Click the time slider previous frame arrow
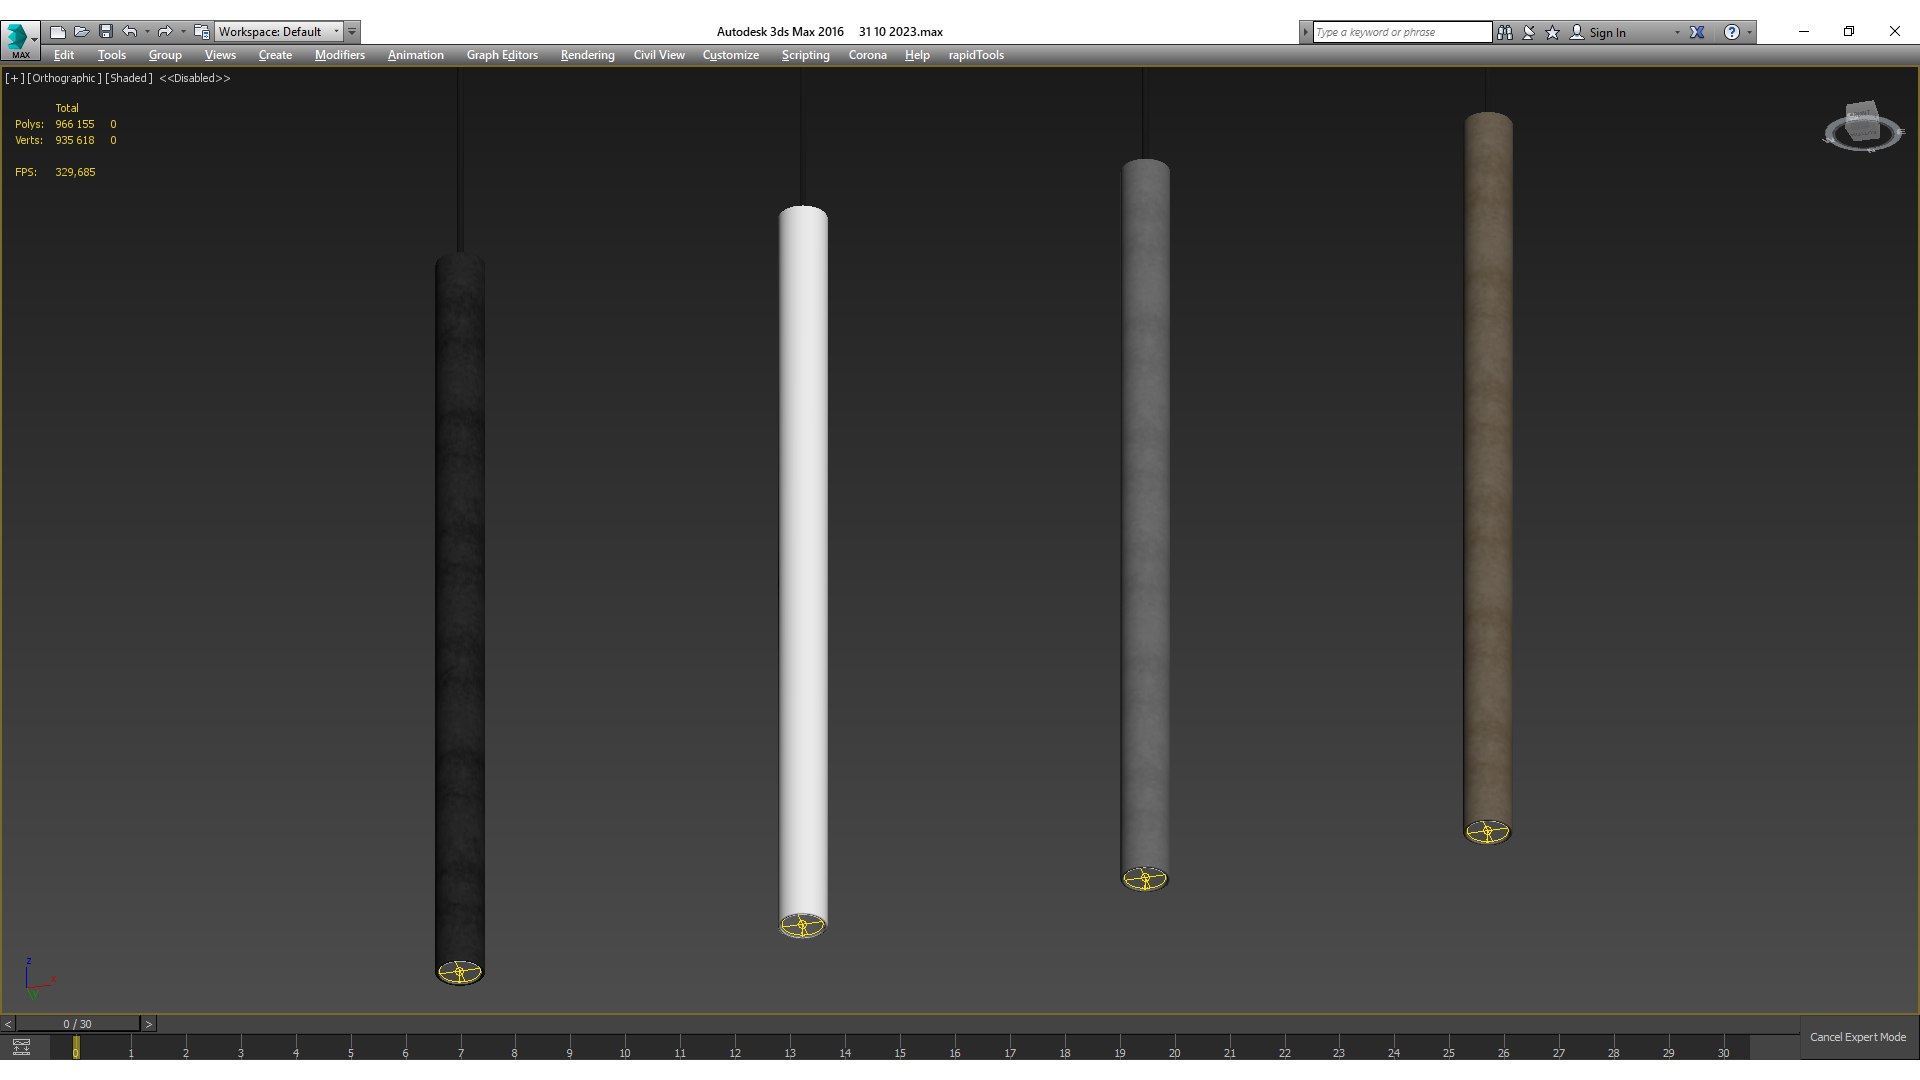The width and height of the screenshot is (1920, 1080). click(8, 1024)
